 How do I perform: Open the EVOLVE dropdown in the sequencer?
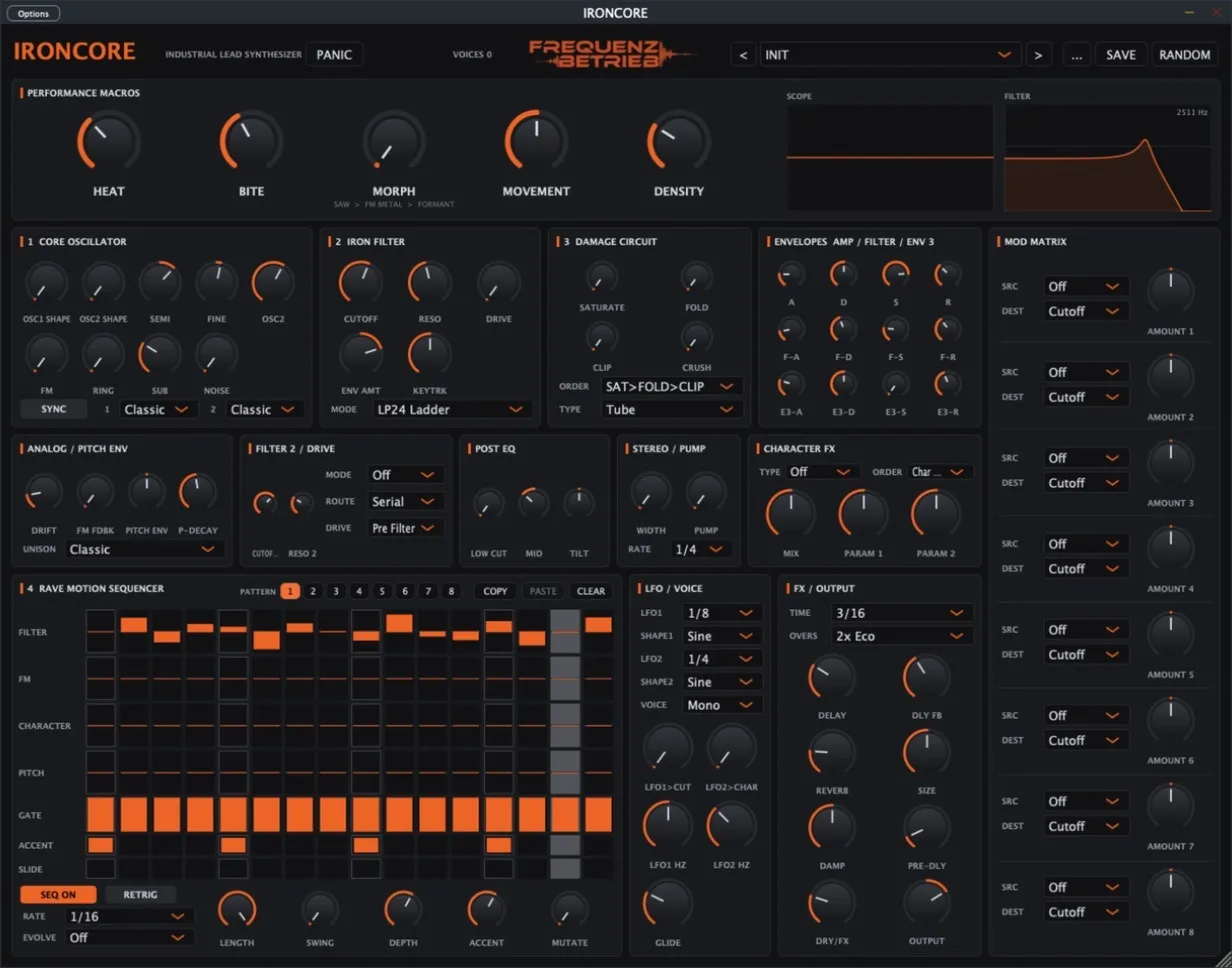click(129, 937)
